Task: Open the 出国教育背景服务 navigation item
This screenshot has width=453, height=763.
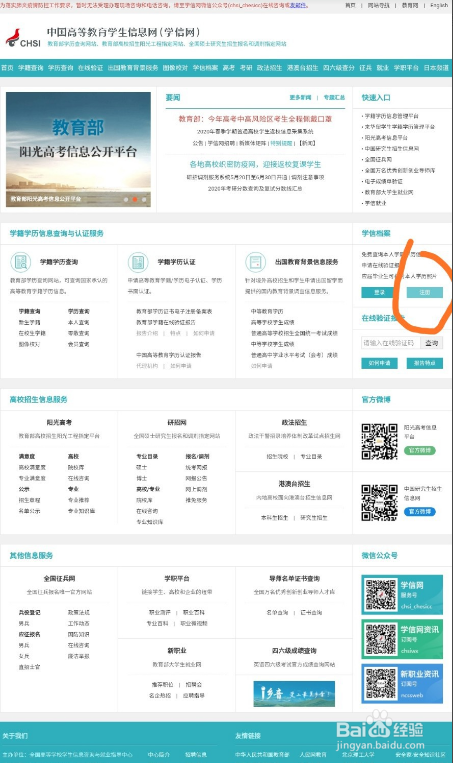Action: [133, 68]
